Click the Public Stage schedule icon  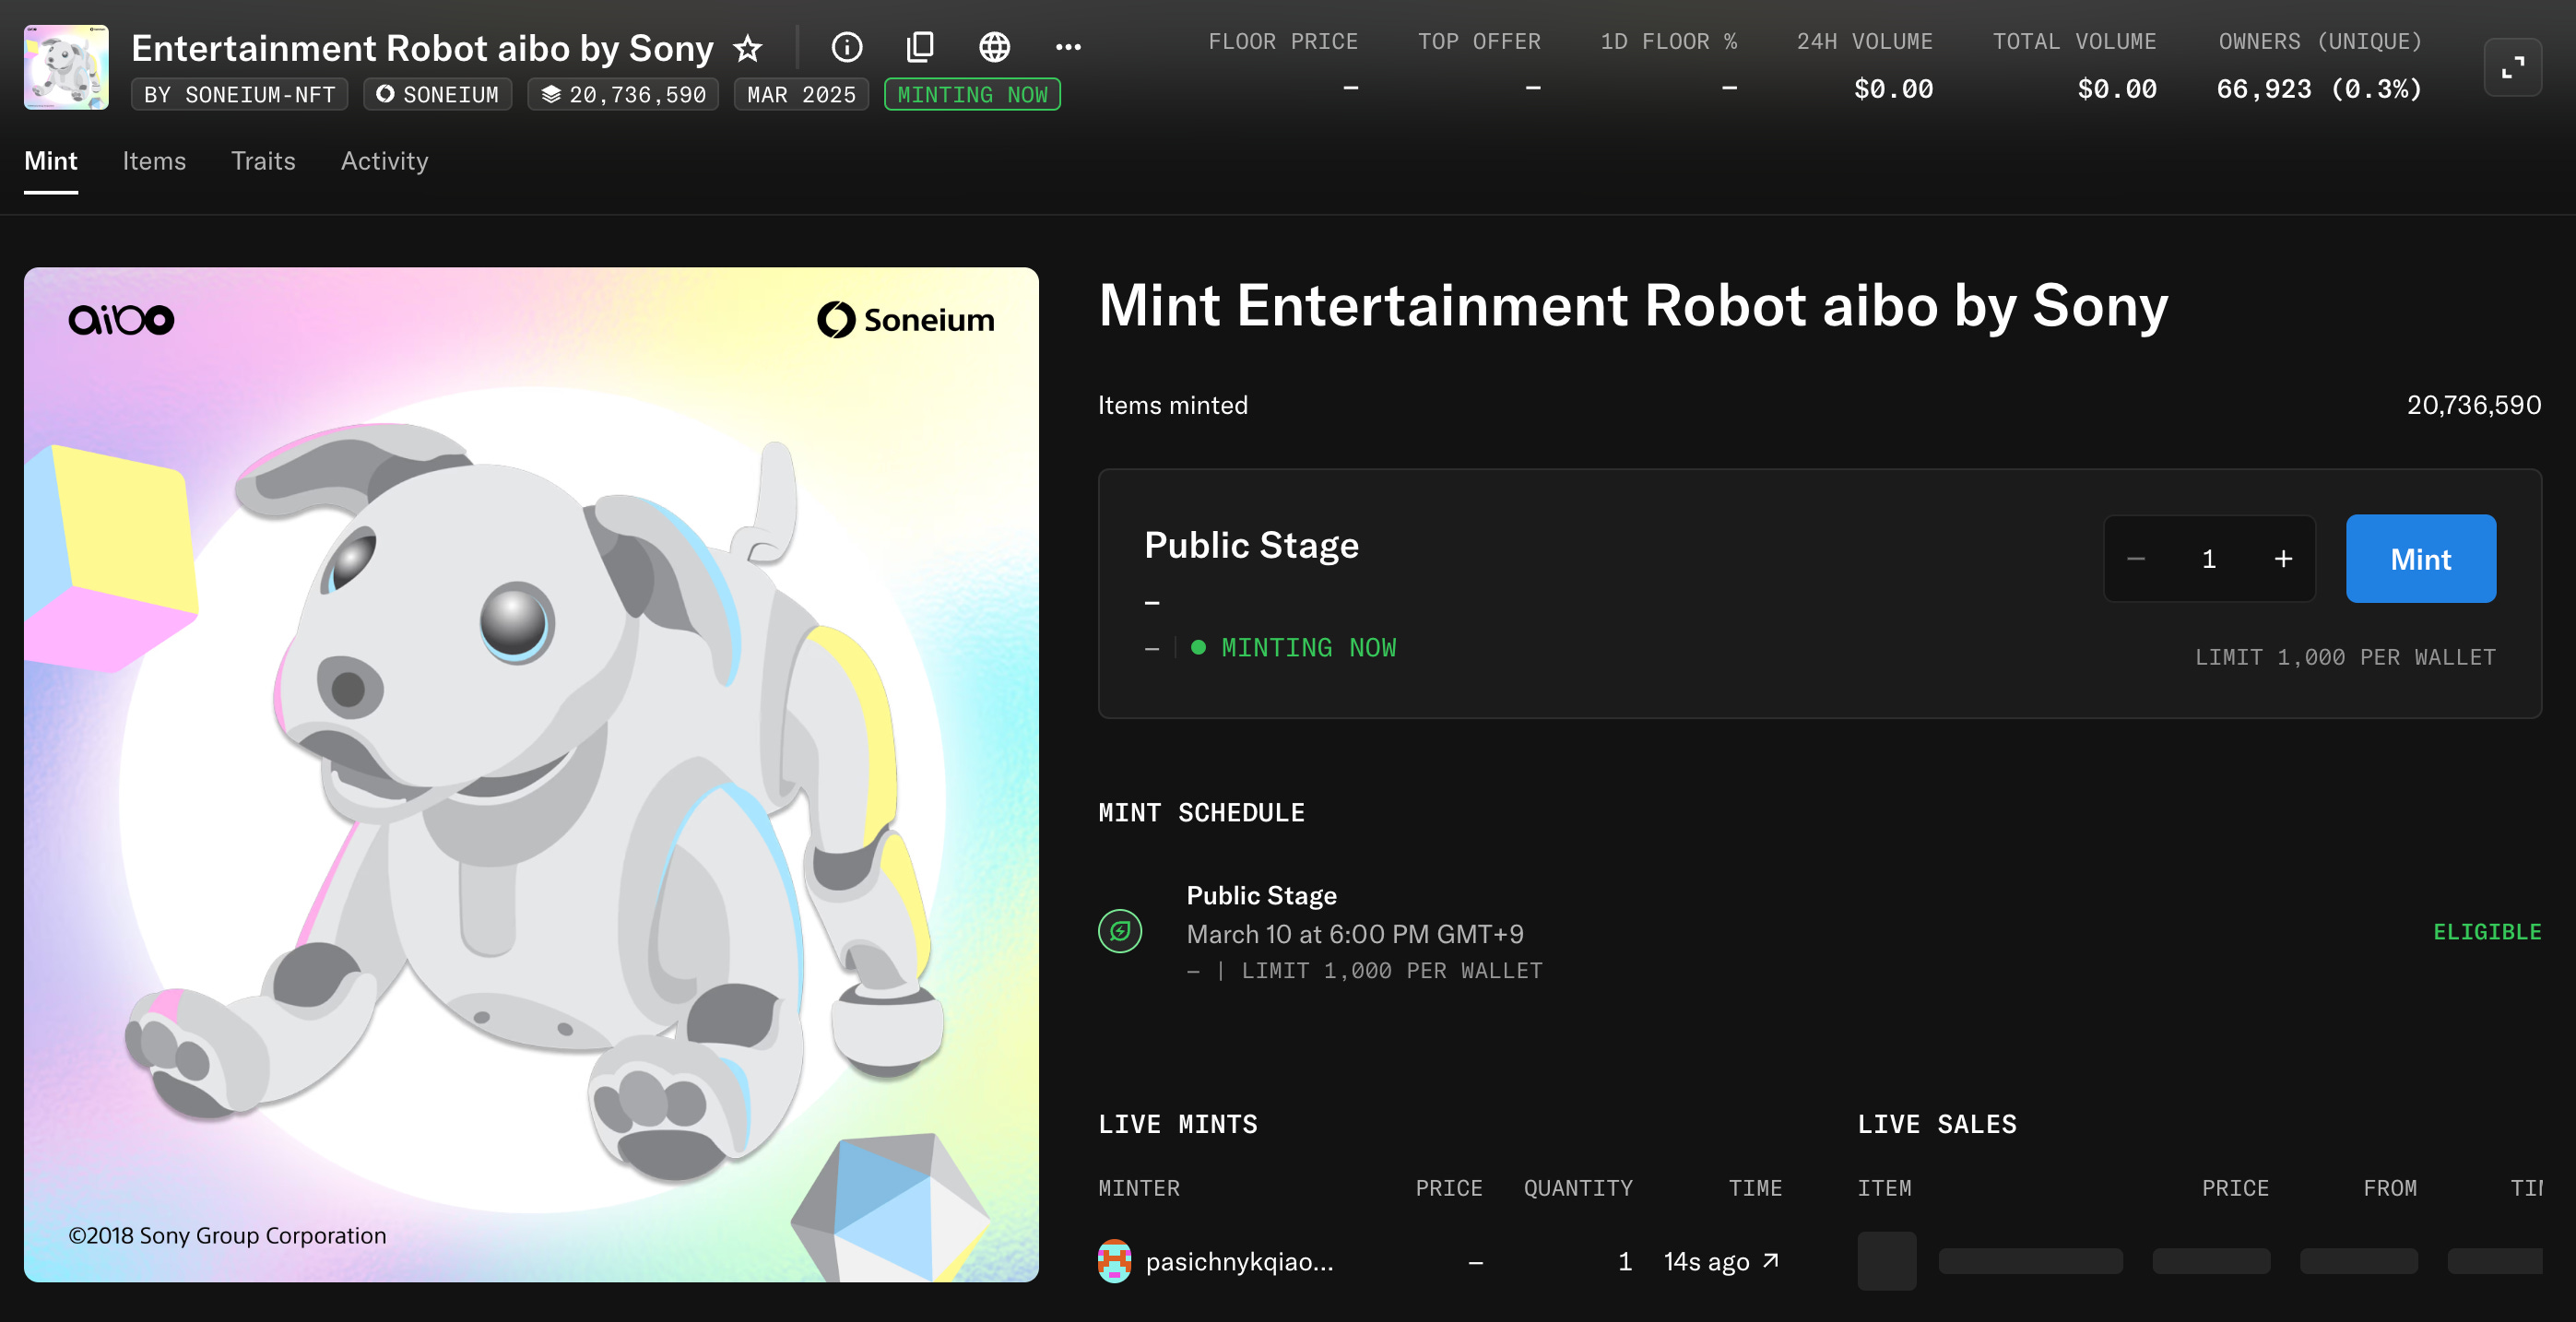[1120, 931]
